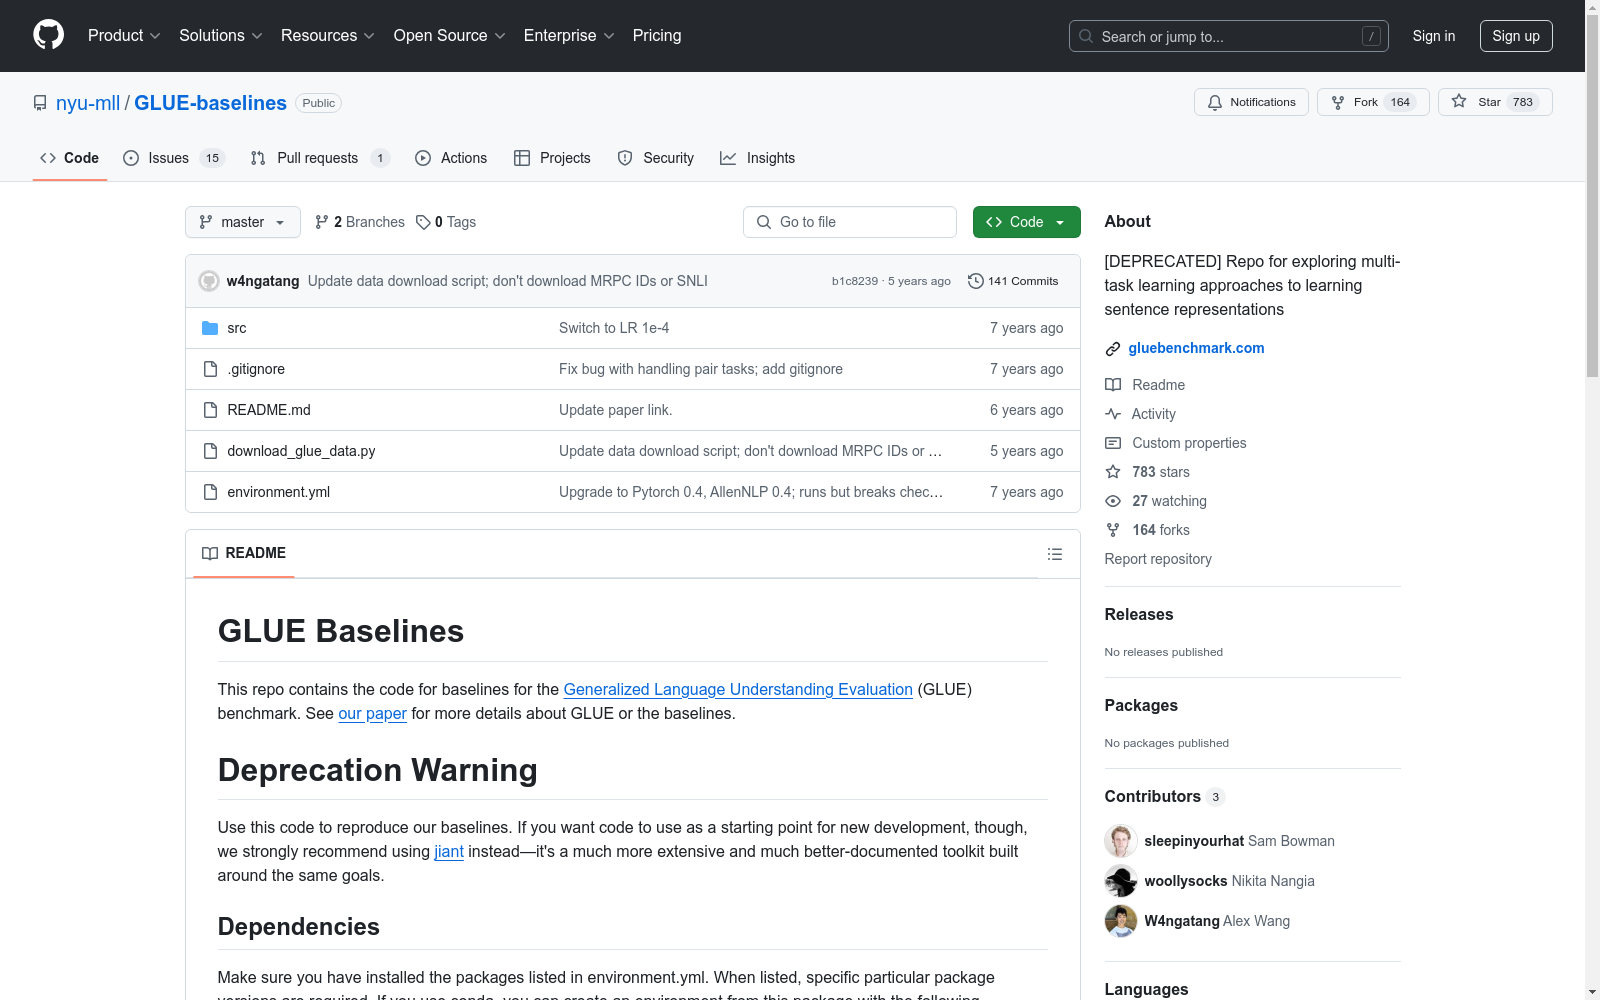Screen dimensions: 1600x1000
Task: Click woollysocks' contributor avatar
Action: point(1121,881)
